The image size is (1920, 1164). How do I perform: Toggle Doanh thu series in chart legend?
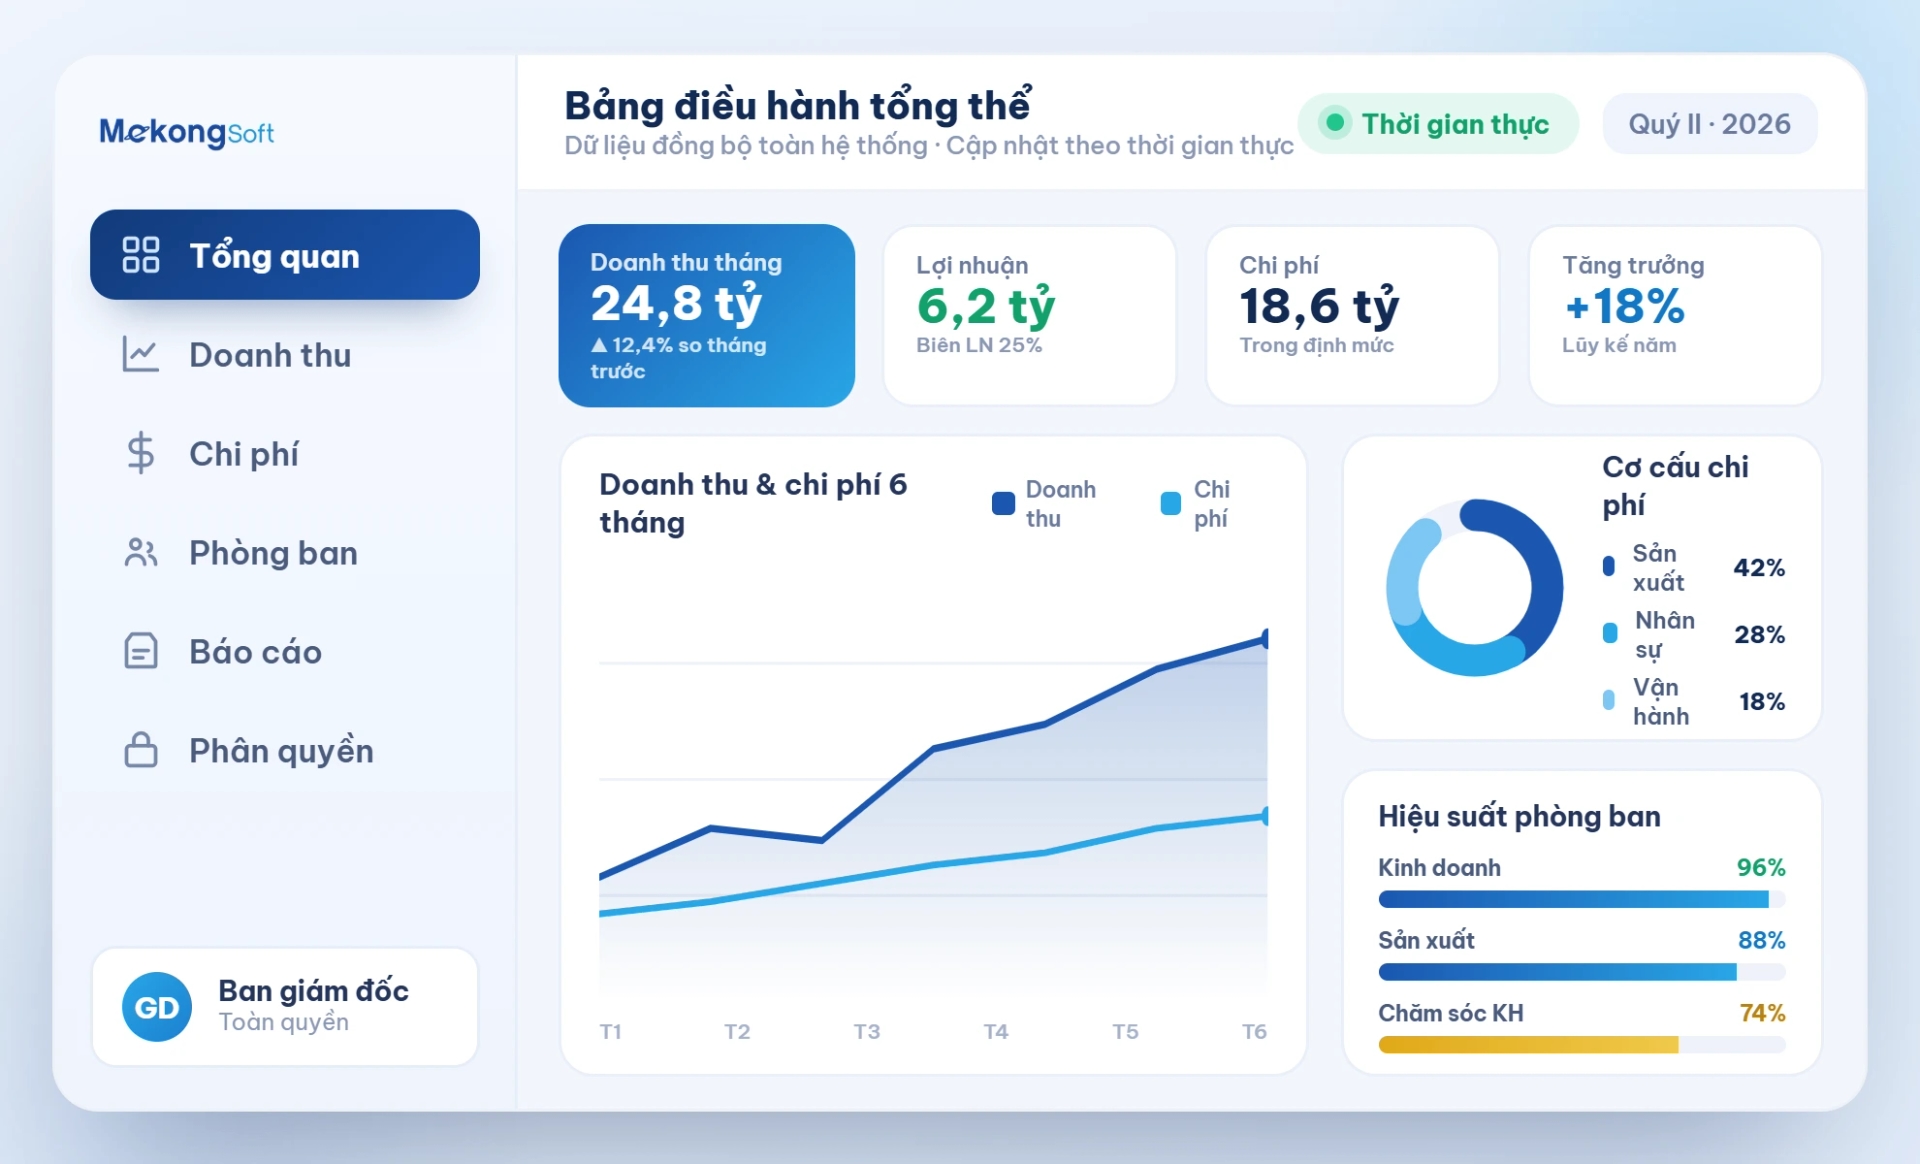click(1044, 503)
